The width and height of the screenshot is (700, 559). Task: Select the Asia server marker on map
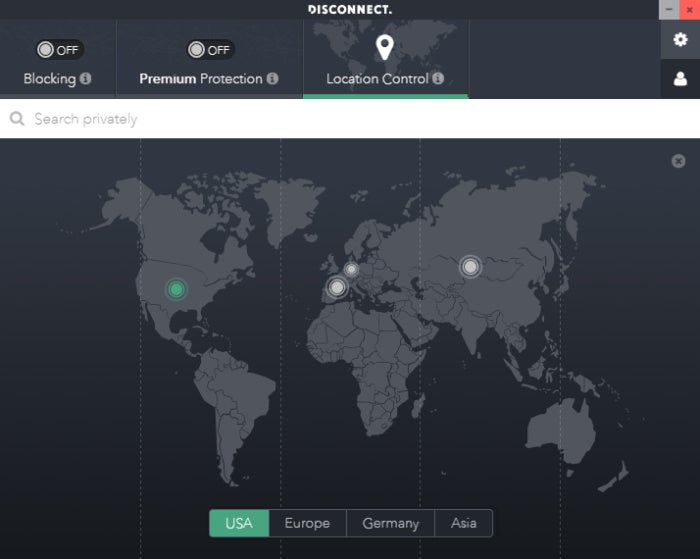(x=470, y=267)
